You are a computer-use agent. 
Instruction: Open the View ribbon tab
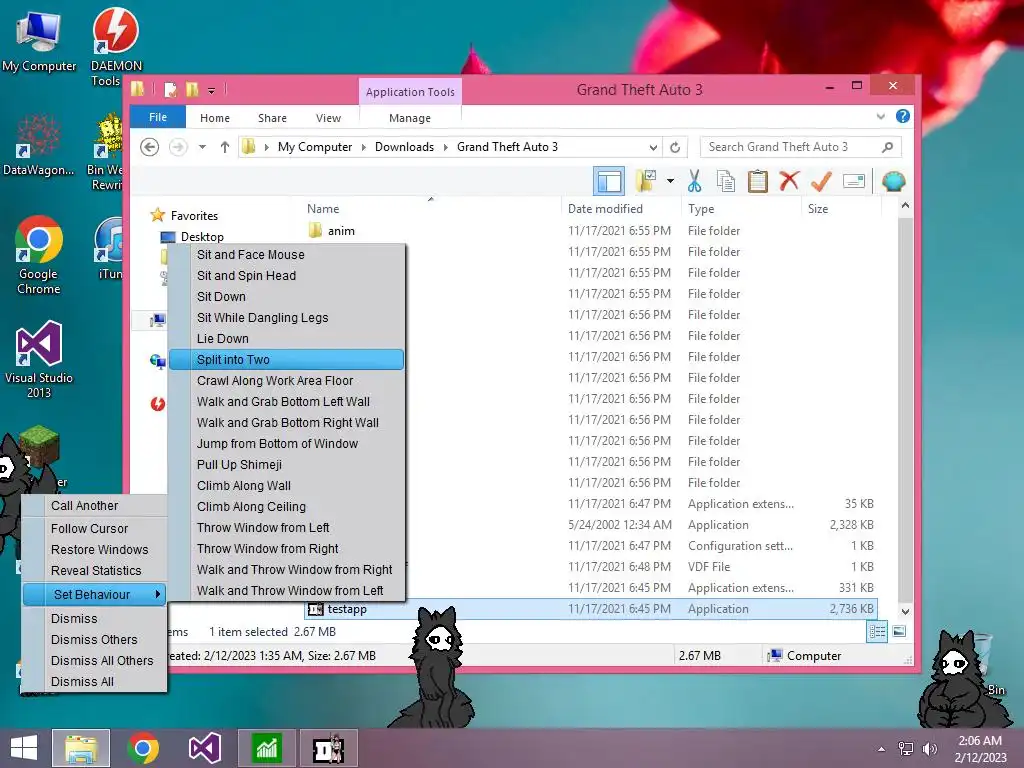(328, 118)
